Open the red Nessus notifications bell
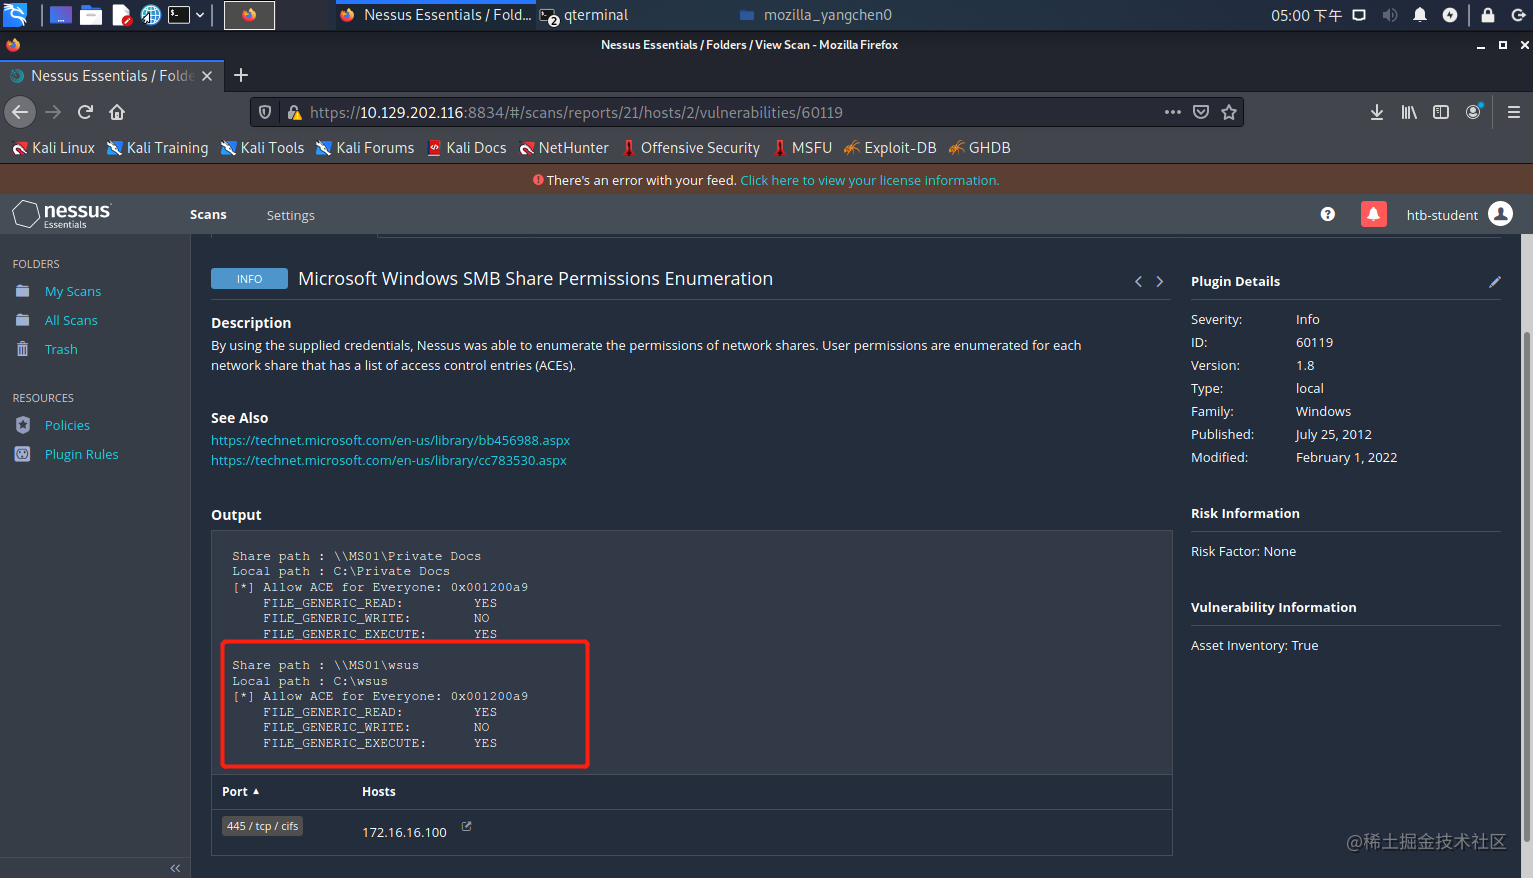This screenshot has width=1533, height=878. pyautogui.click(x=1374, y=214)
